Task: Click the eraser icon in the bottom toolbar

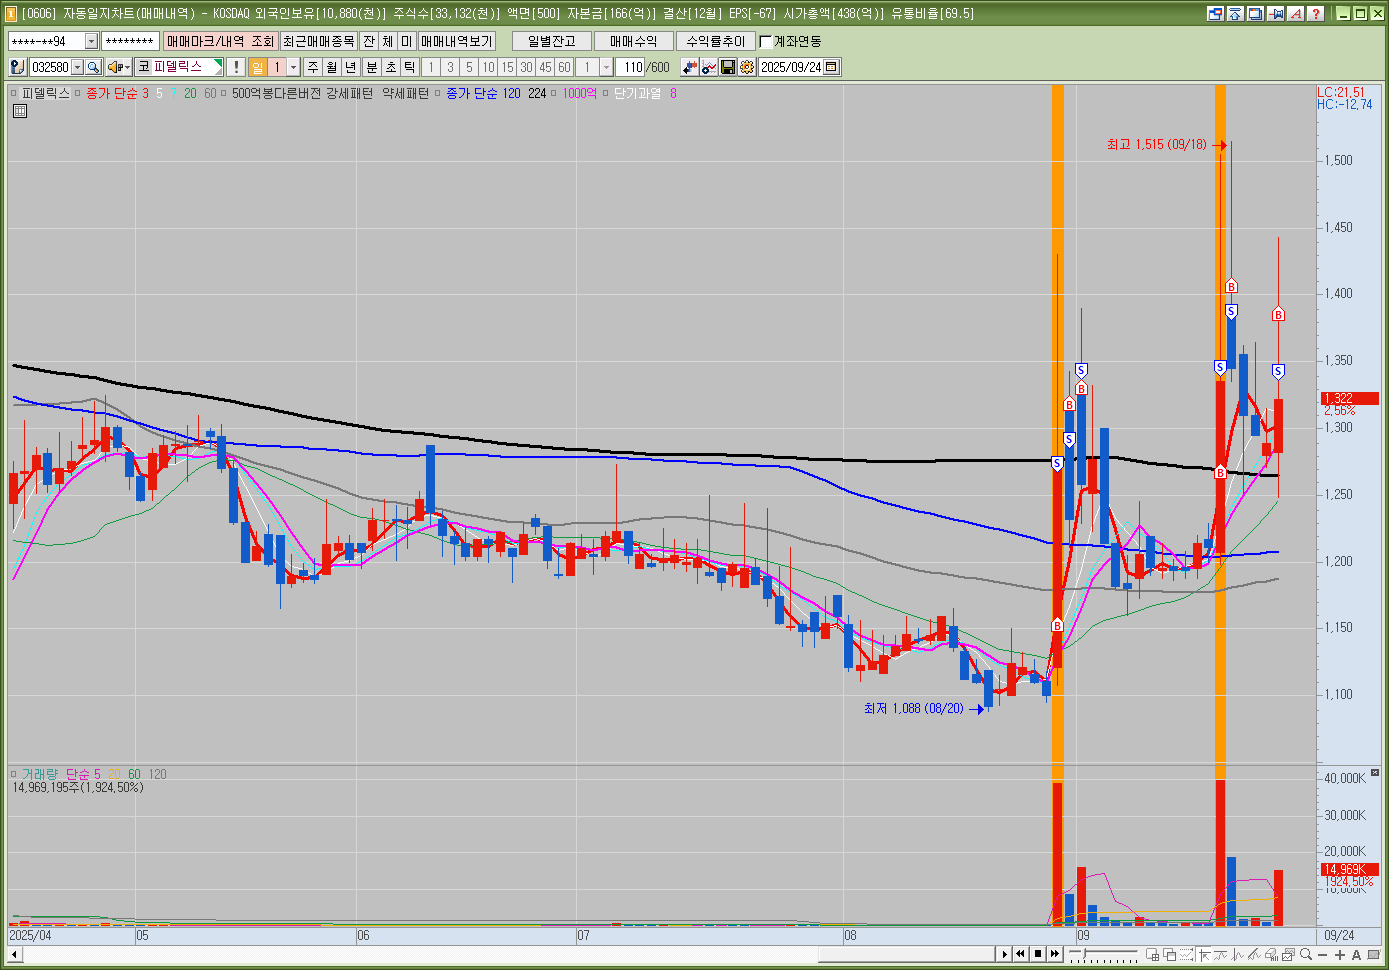Action: [1270, 954]
